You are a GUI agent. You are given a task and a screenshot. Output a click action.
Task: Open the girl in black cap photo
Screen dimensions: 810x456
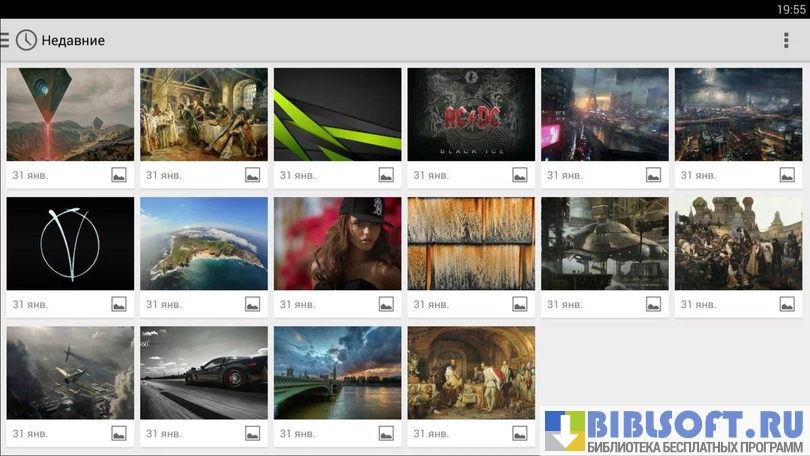pyautogui.click(x=337, y=243)
